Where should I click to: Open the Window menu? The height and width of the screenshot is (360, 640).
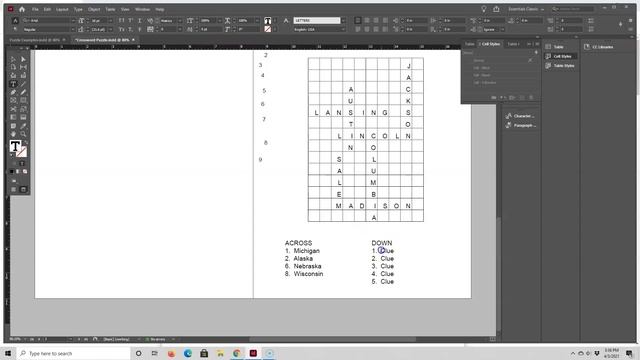coord(142,9)
